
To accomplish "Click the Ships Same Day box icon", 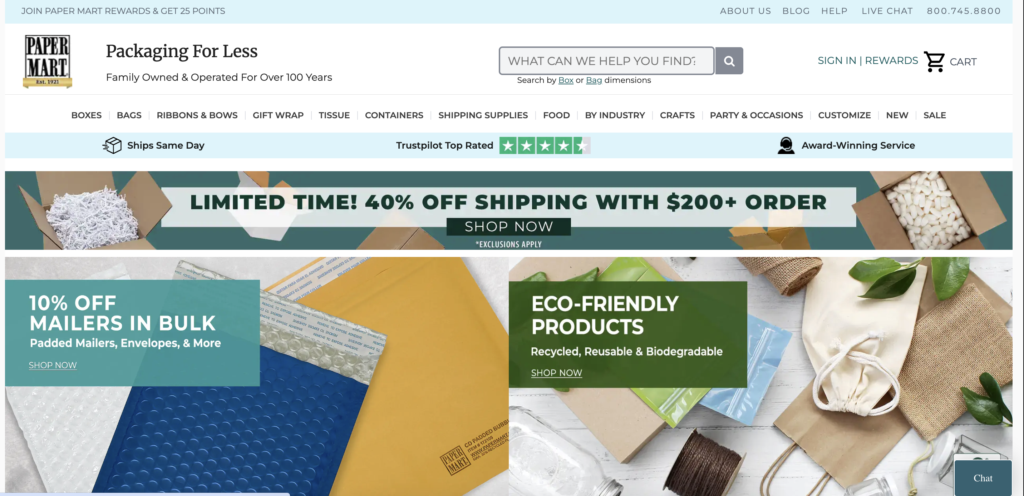I will [112, 146].
